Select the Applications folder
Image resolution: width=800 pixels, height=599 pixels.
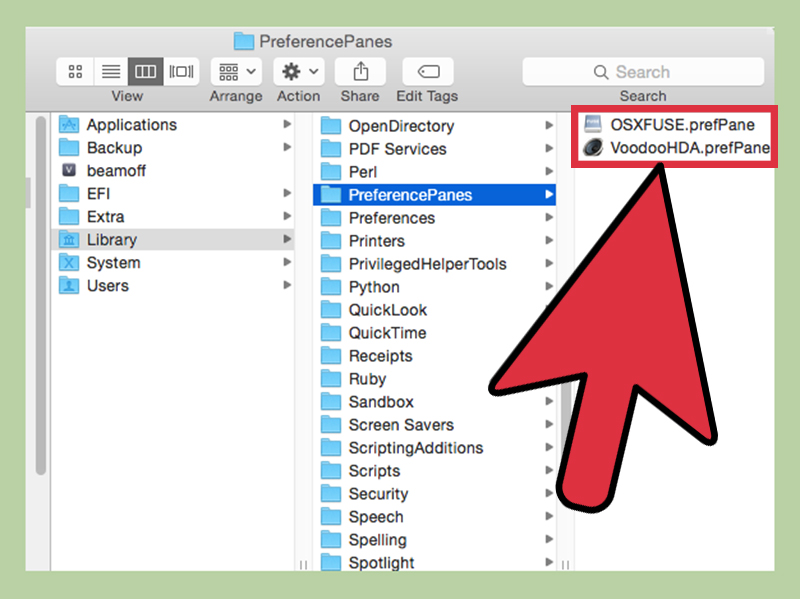click(173, 124)
